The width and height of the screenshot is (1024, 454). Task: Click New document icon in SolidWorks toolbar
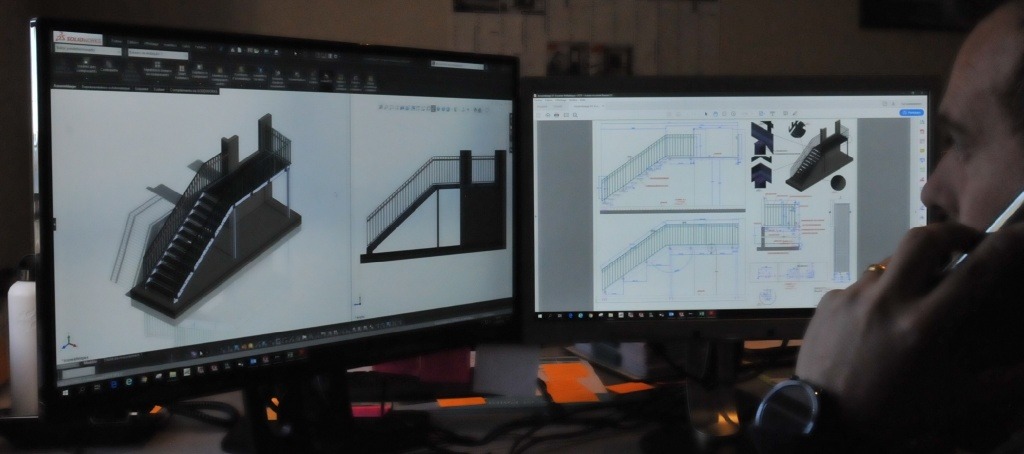pos(240,50)
